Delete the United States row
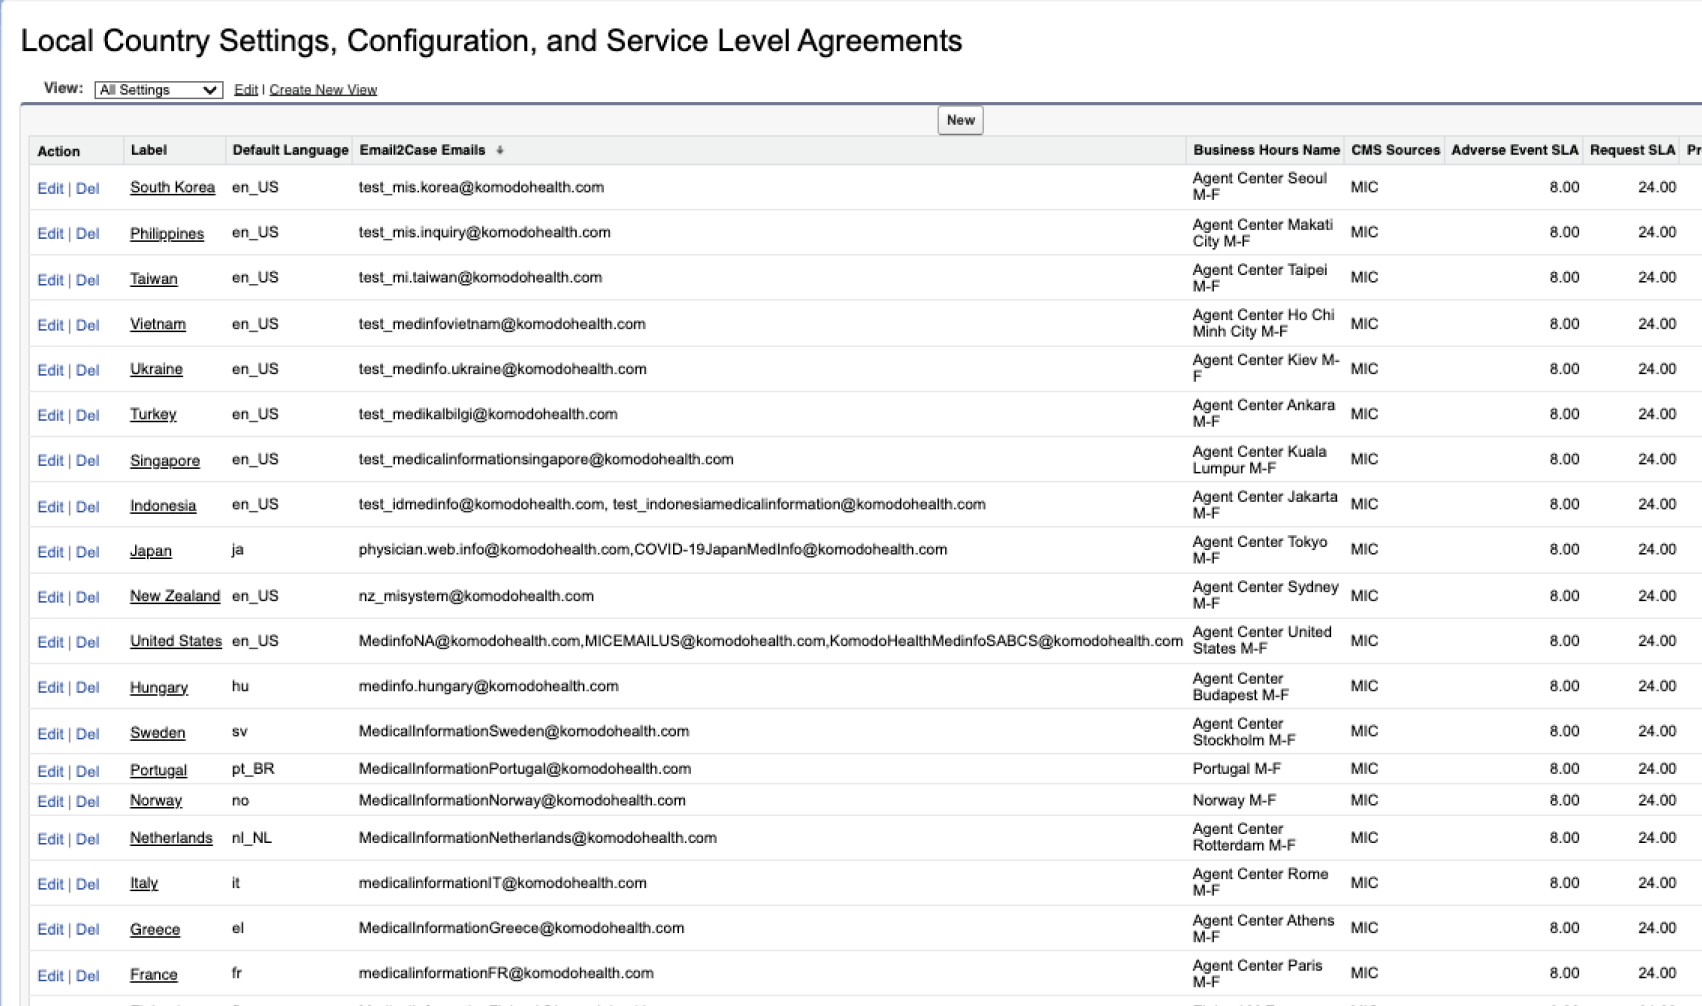The width and height of the screenshot is (1702, 1006). tap(88, 642)
